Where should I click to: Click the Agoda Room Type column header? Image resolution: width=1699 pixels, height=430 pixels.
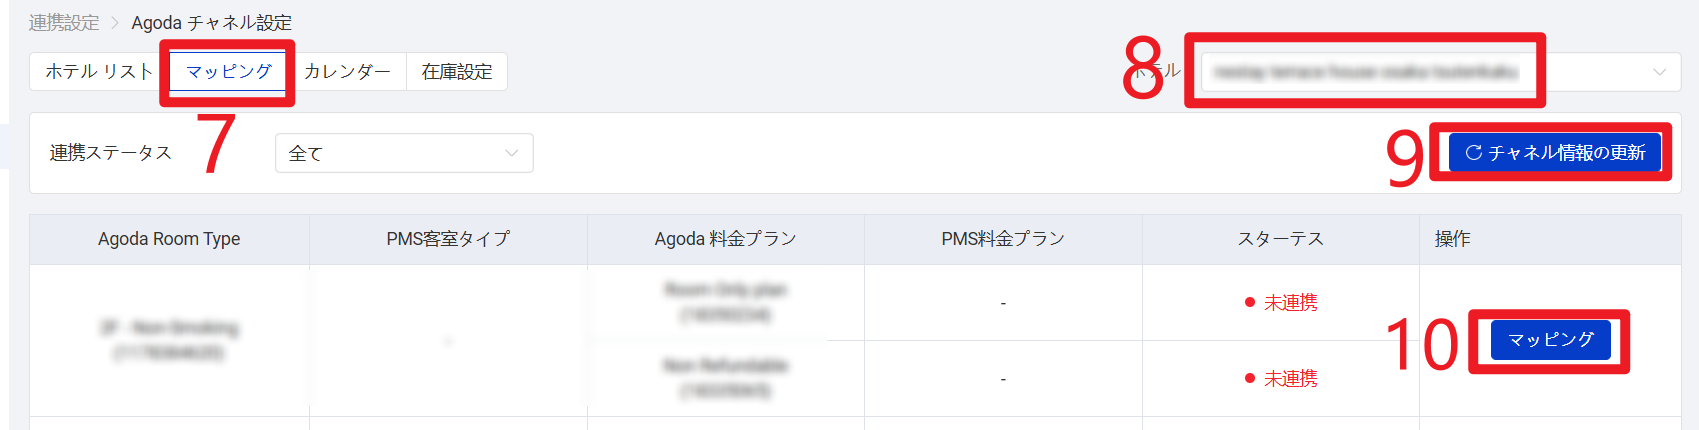pos(169,239)
